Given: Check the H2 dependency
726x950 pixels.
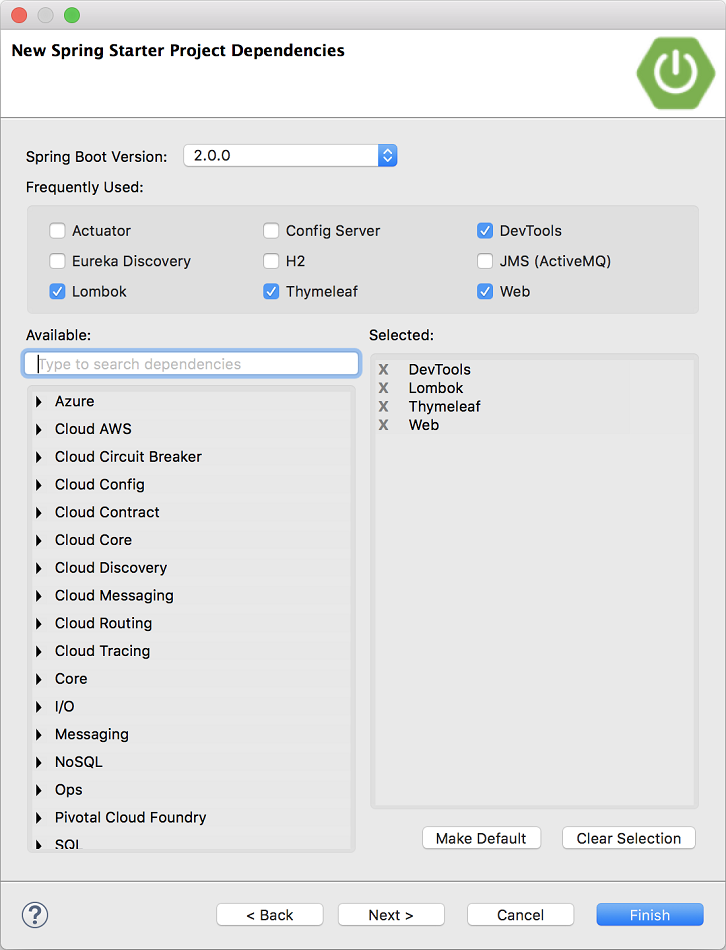Looking at the screenshot, I should point(271,261).
